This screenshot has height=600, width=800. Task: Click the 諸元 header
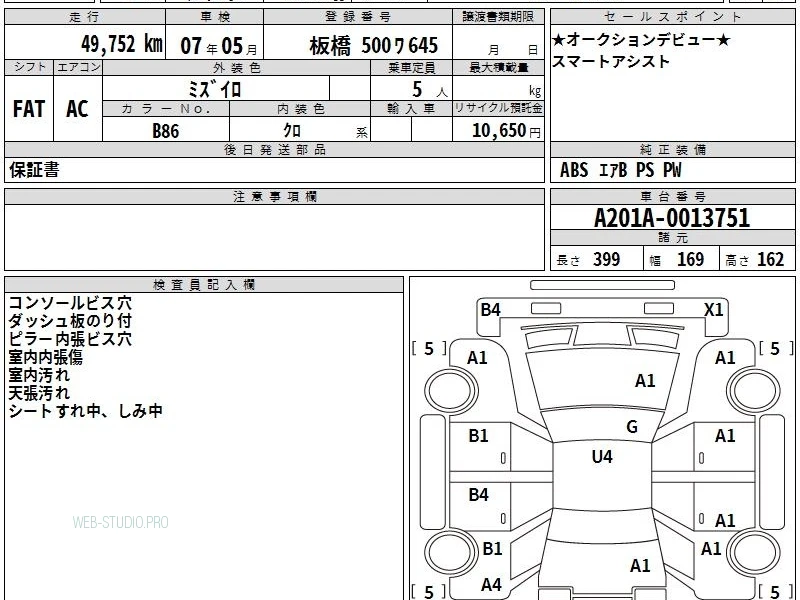point(672,238)
